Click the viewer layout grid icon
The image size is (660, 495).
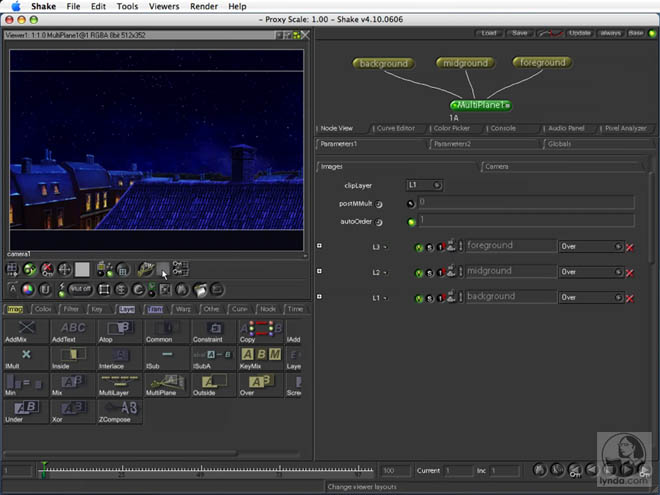(x=12, y=269)
